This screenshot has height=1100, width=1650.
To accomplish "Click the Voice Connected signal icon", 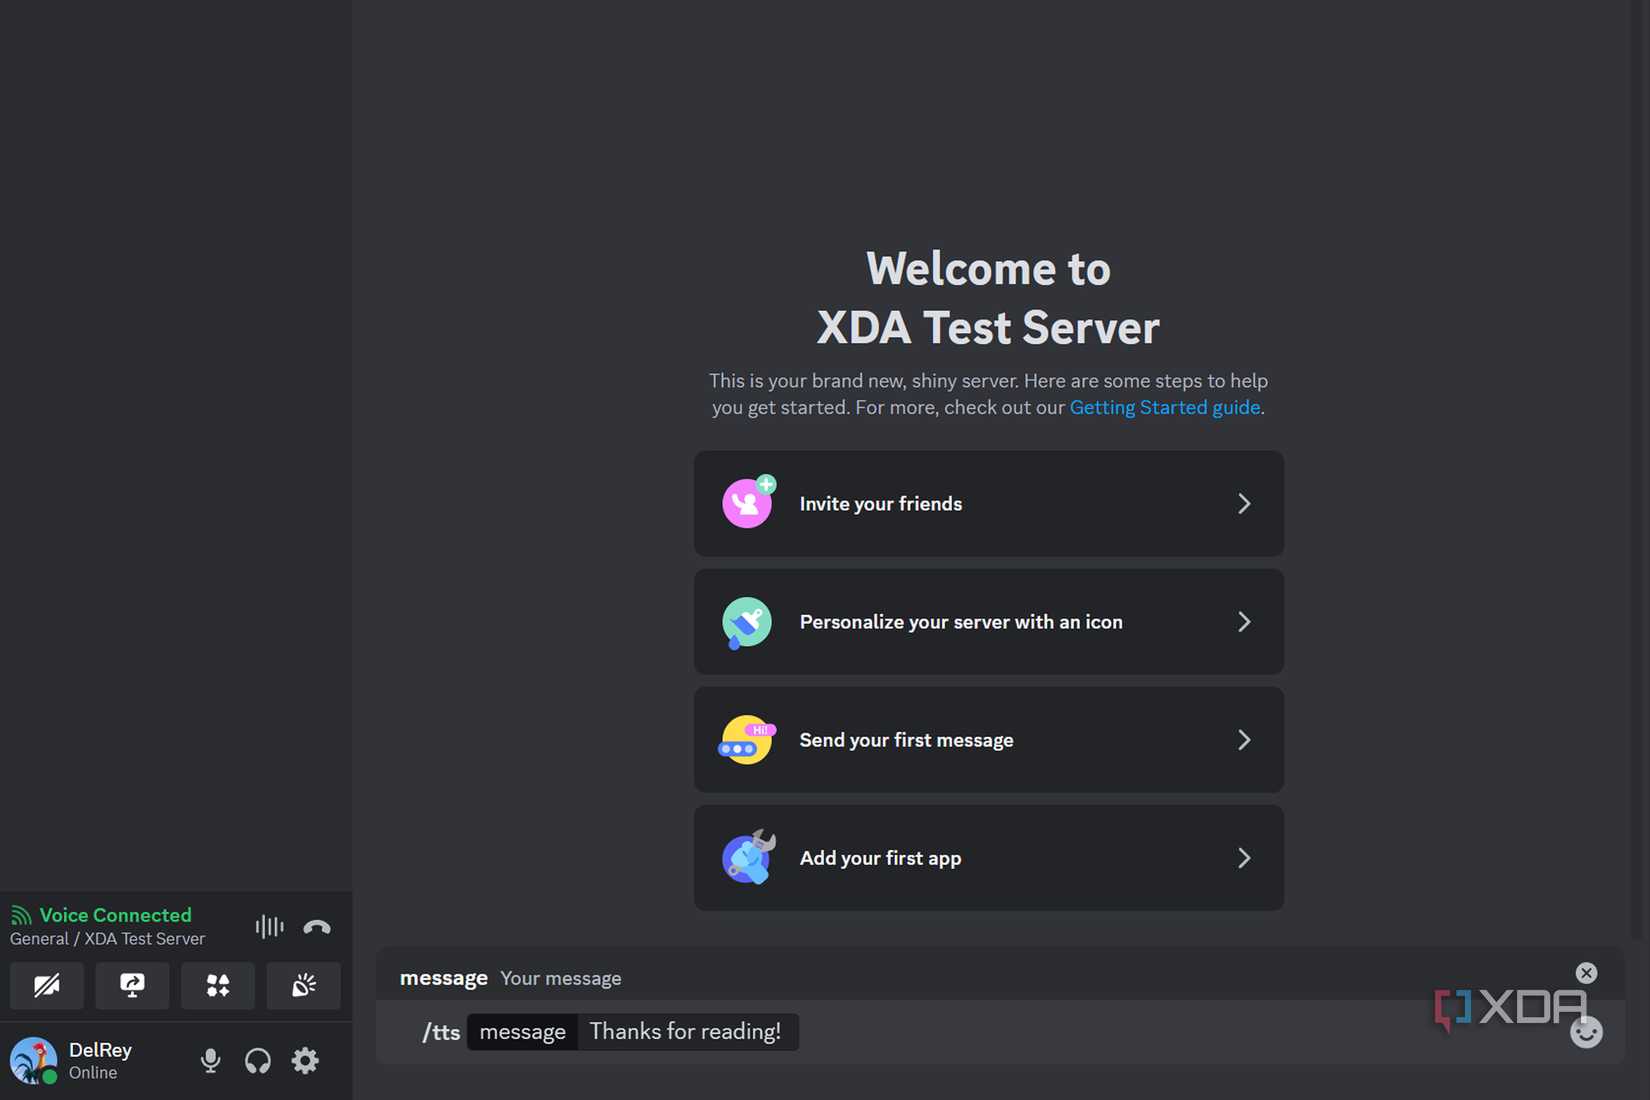I will pos(21,915).
